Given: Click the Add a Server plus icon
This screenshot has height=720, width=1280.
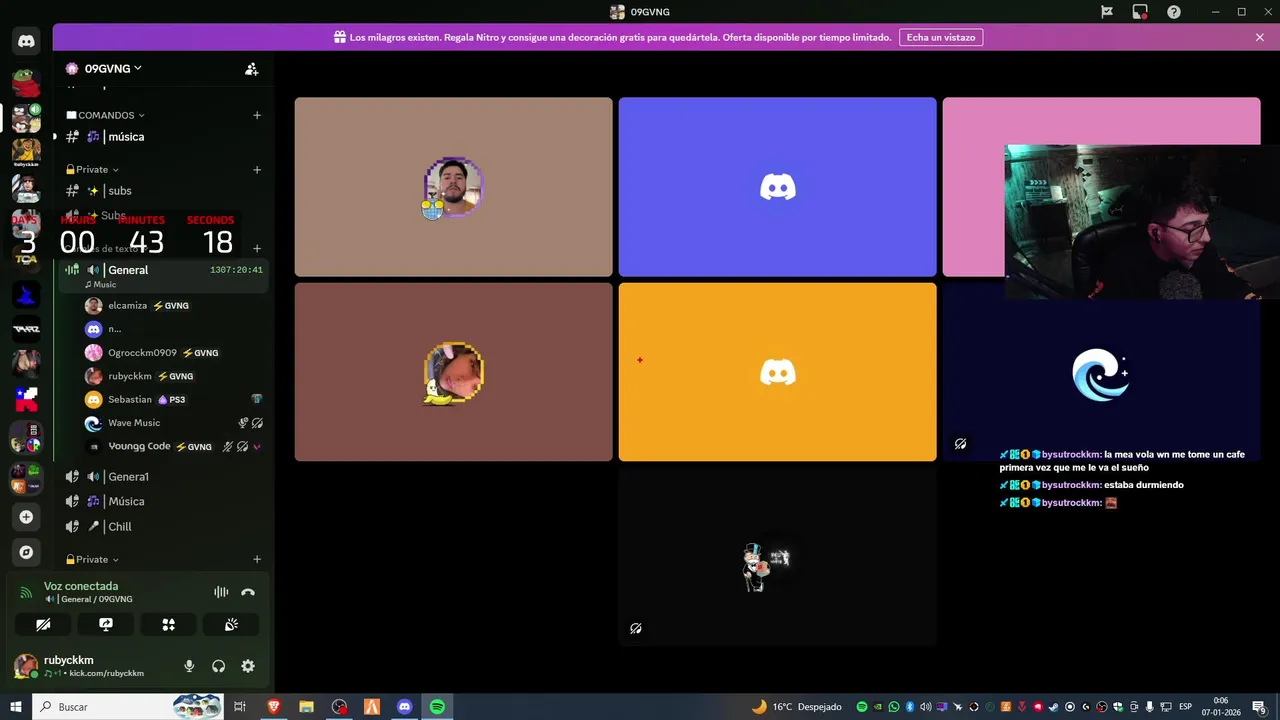Looking at the screenshot, I should (x=26, y=517).
